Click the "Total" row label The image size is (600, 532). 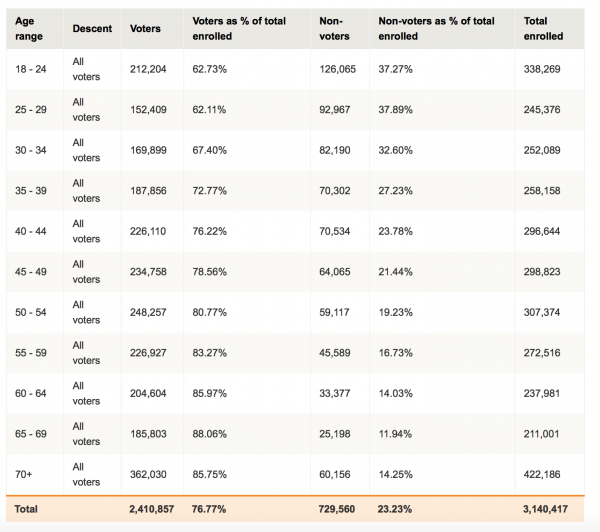pyautogui.click(x=27, y=509)
